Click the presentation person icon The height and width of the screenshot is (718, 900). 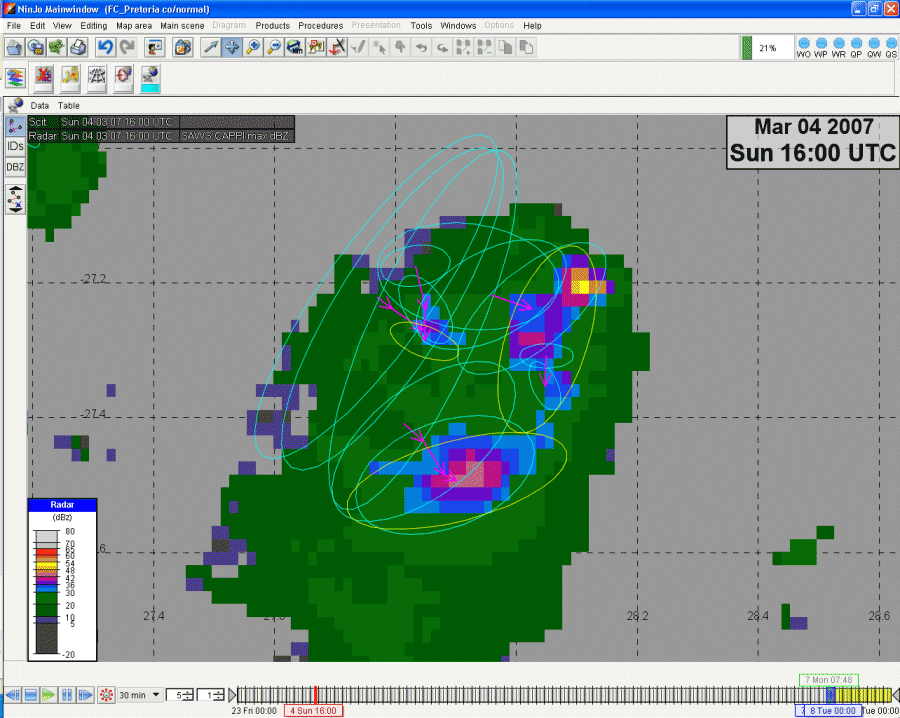click(154, 48)
